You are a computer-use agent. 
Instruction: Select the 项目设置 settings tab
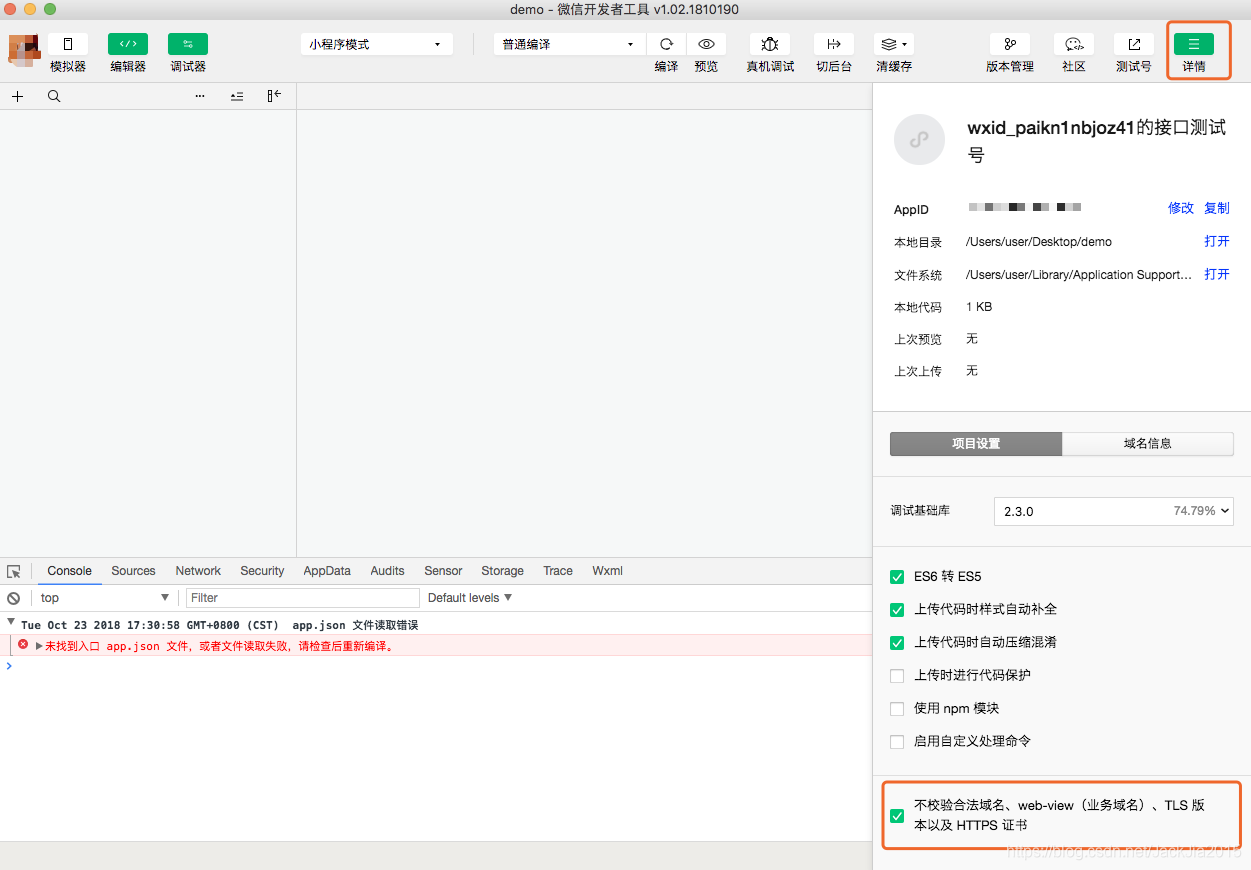pos(976,444)
